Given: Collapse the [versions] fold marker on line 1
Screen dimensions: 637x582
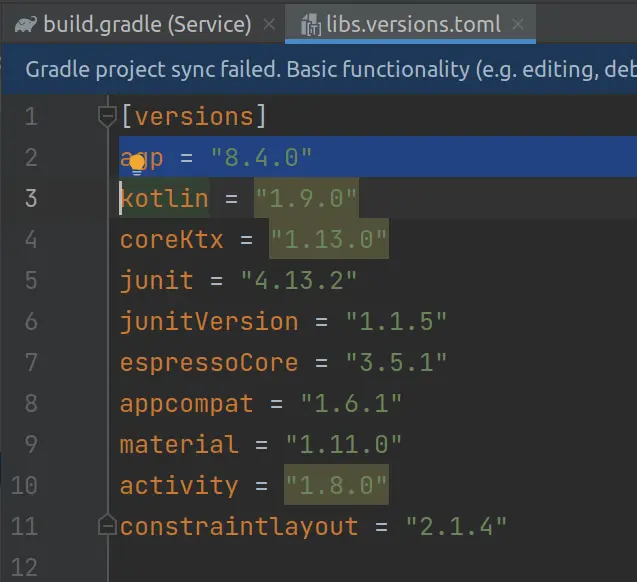Looking at the screenshot, I should pyautogui.click(x=107, y=117).
